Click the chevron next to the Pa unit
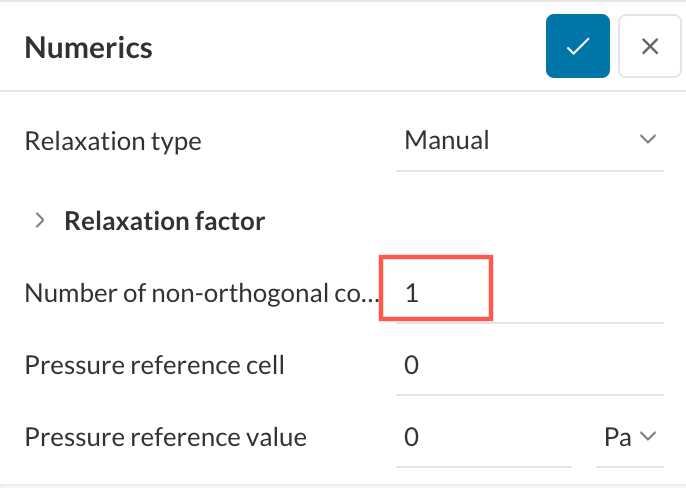Image resolution: width=686 pixels, height=488 pixels. coord(647,436)
